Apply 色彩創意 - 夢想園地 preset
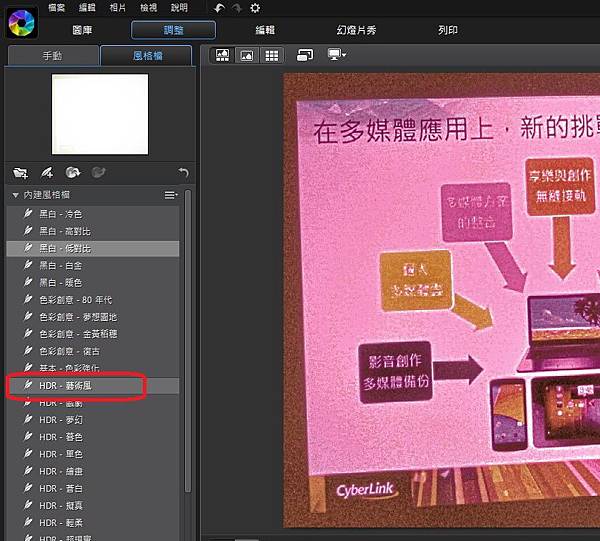 (x=93, y=317)
